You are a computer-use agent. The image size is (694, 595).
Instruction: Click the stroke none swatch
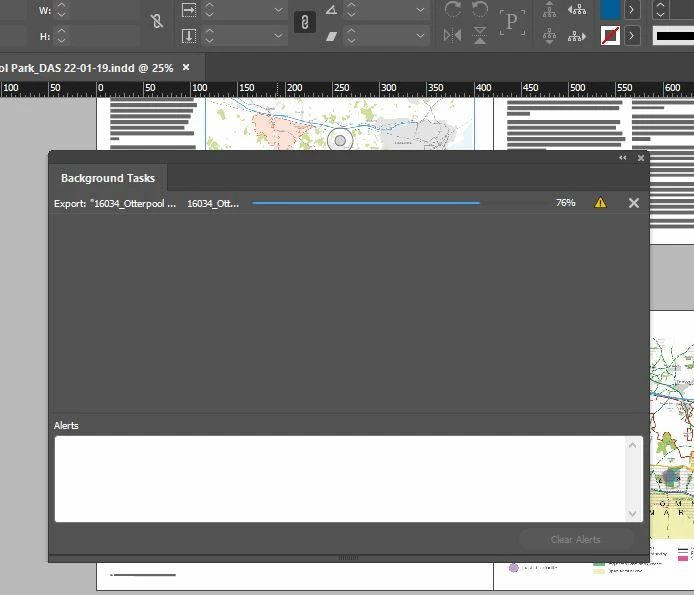click(x=610, y=35)
